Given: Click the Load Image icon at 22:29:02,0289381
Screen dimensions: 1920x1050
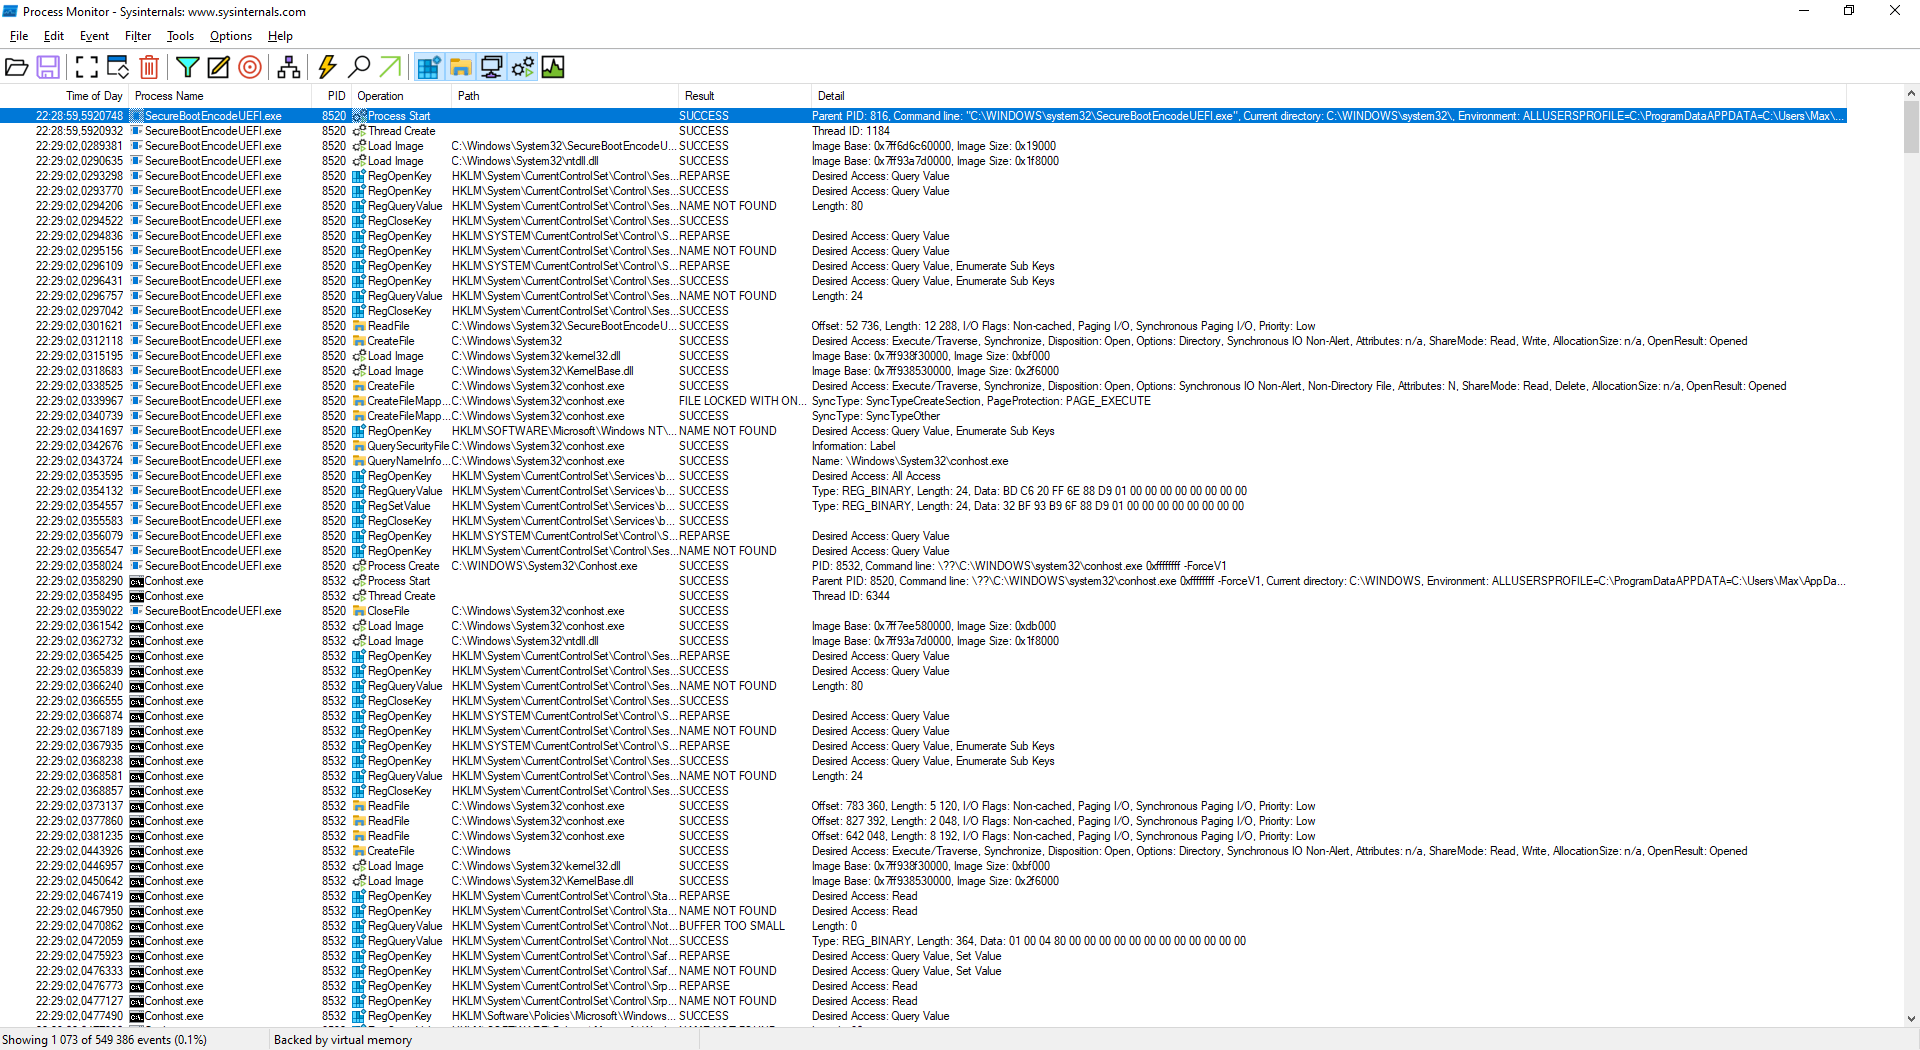Looking at the screenshot, I should click(359, 146).
